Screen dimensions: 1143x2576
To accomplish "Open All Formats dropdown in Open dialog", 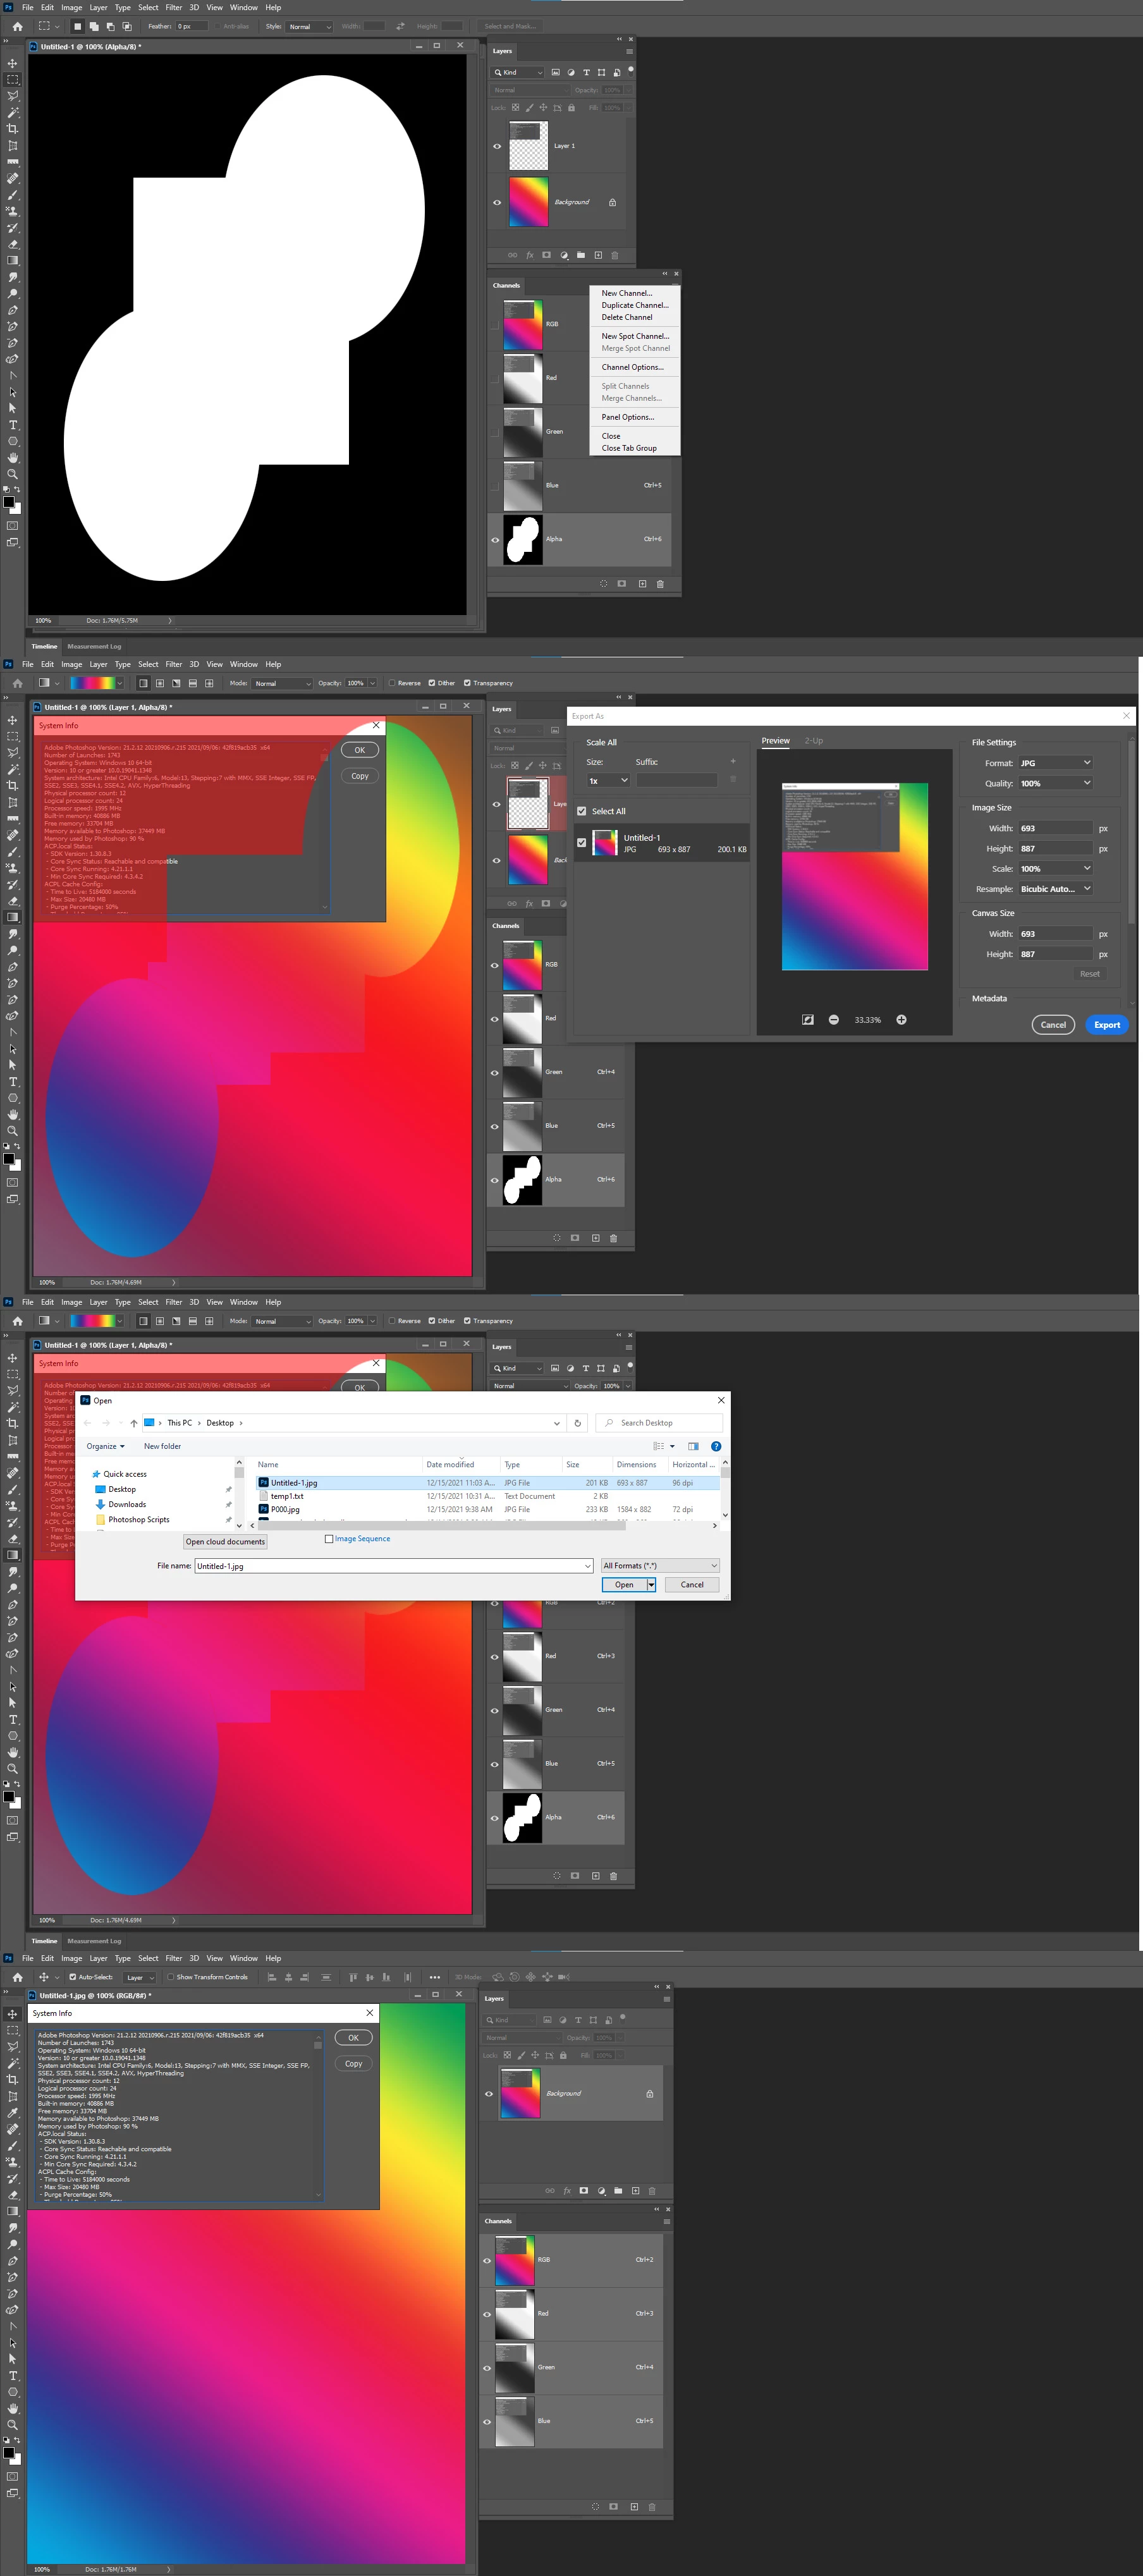I will pos(660,1565).
